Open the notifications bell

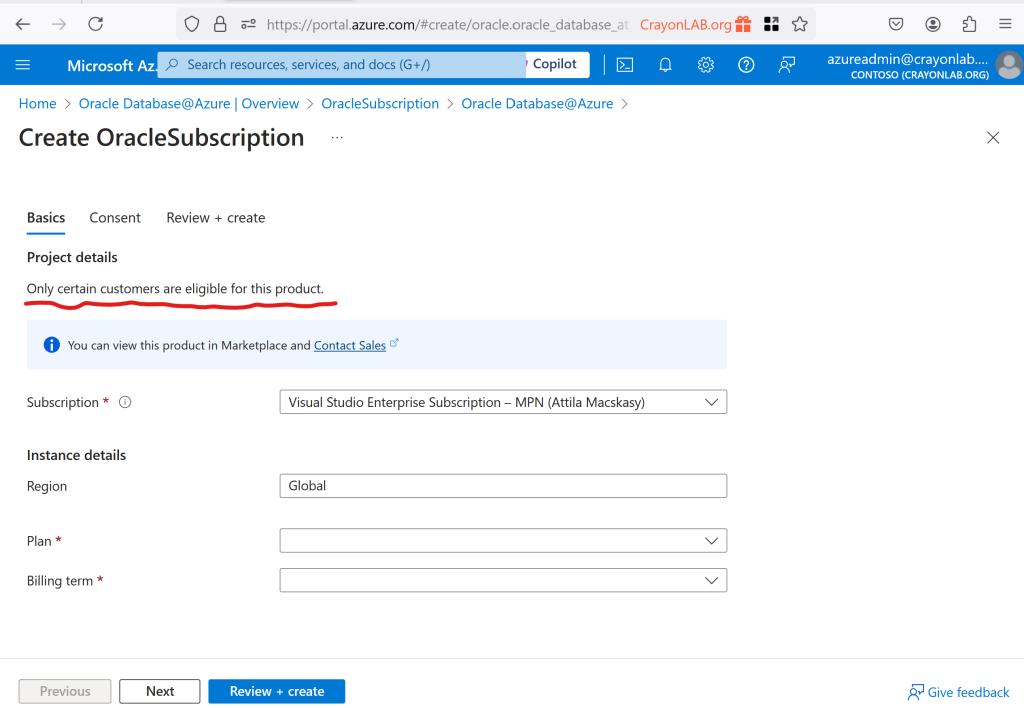point(665,65)
